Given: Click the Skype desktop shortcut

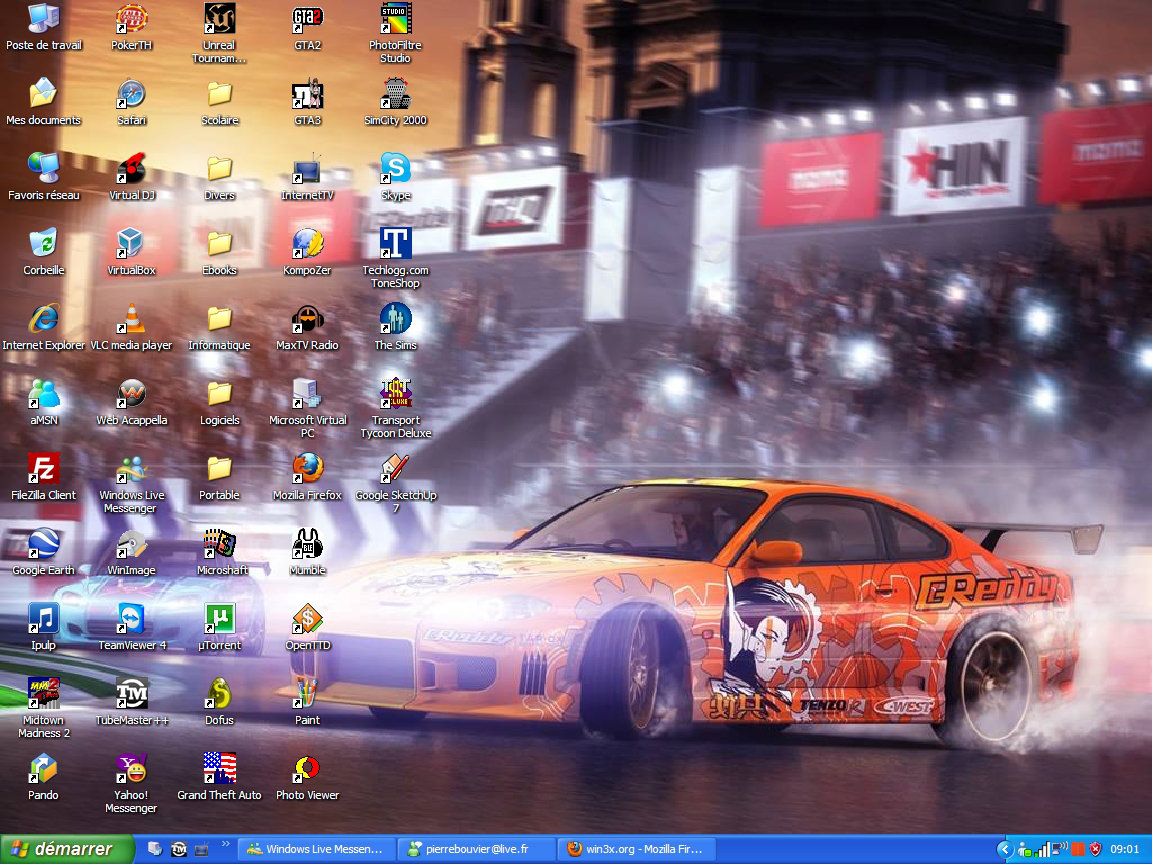Looking at the screenshot, I should [x=395, y=169].
